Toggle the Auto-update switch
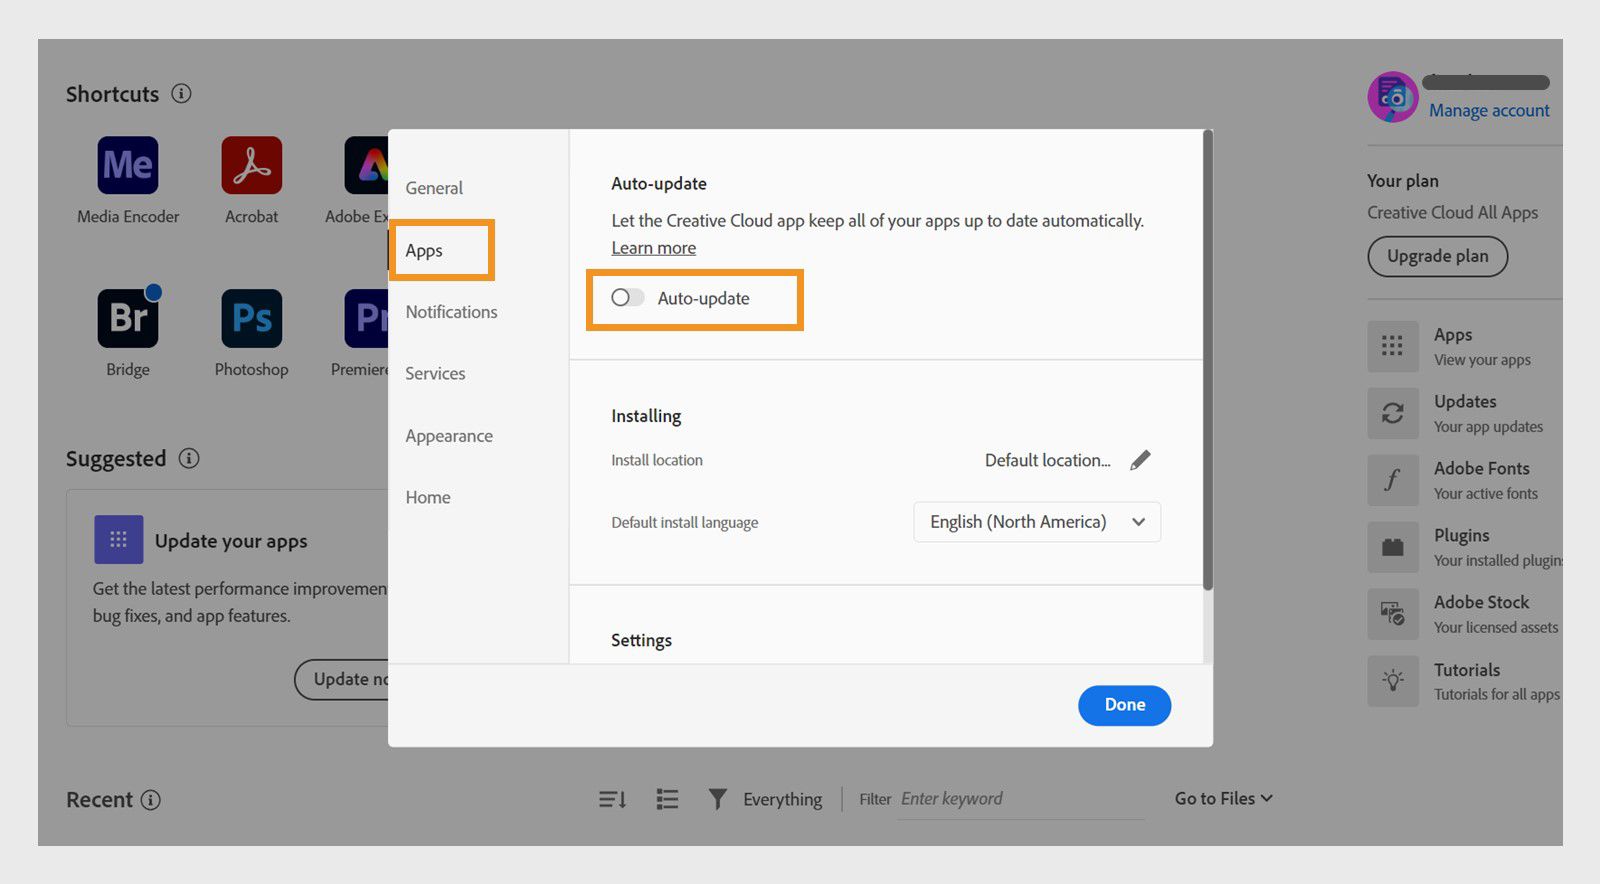This screenshot has width=1600, height=884. [628, 298]
